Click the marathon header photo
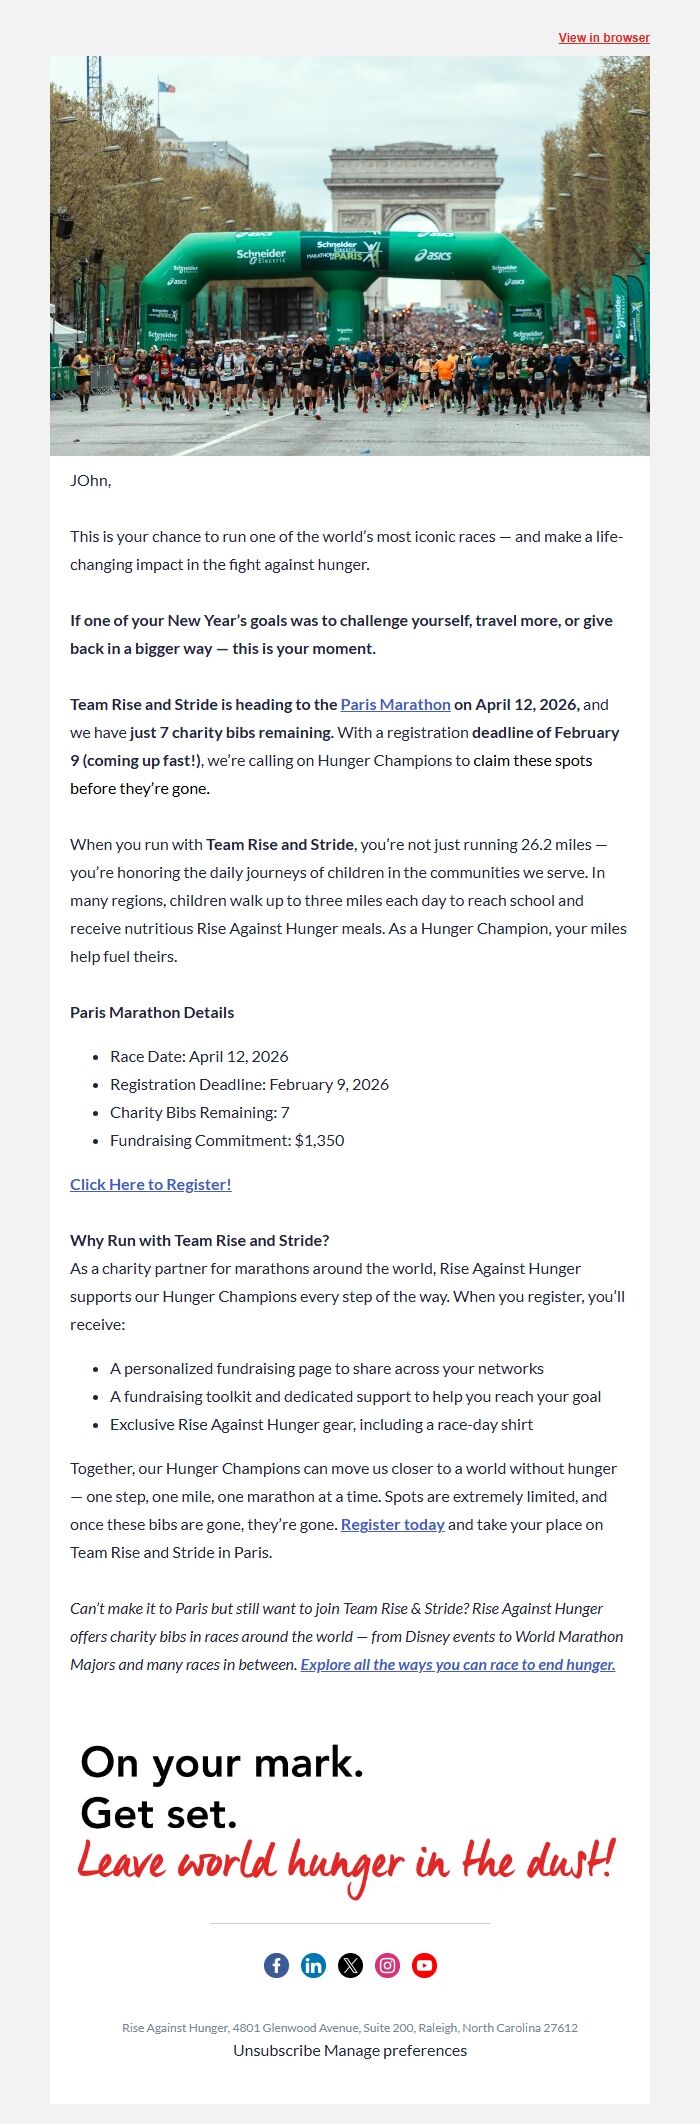The height and width of the screenshot is (2124, 700). coord(350,255)
